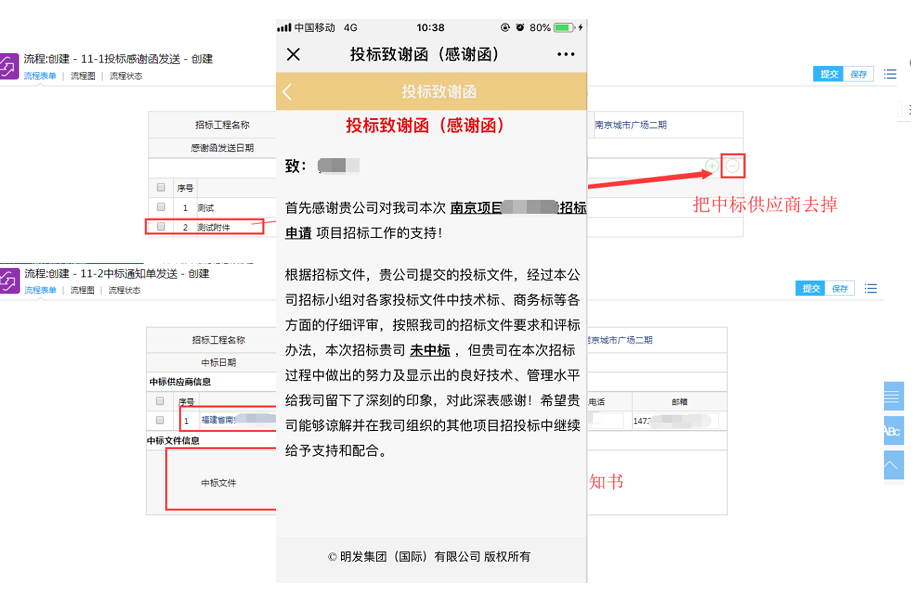
Task: Switch to 流程状态 tab in 11-2 form
Action: pos(125,290)
